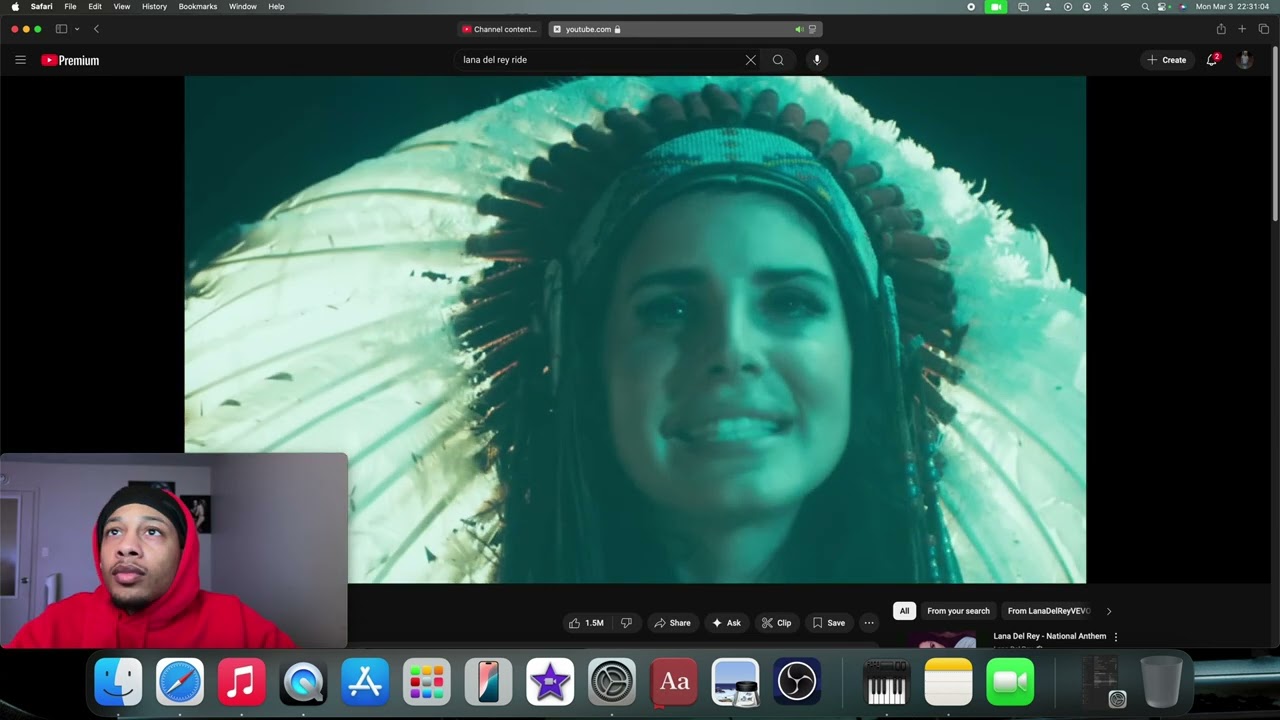Viewport: 1280px width, 720px height.
Task: Open piano keyboard app in Dock
Action: [886, 682]
